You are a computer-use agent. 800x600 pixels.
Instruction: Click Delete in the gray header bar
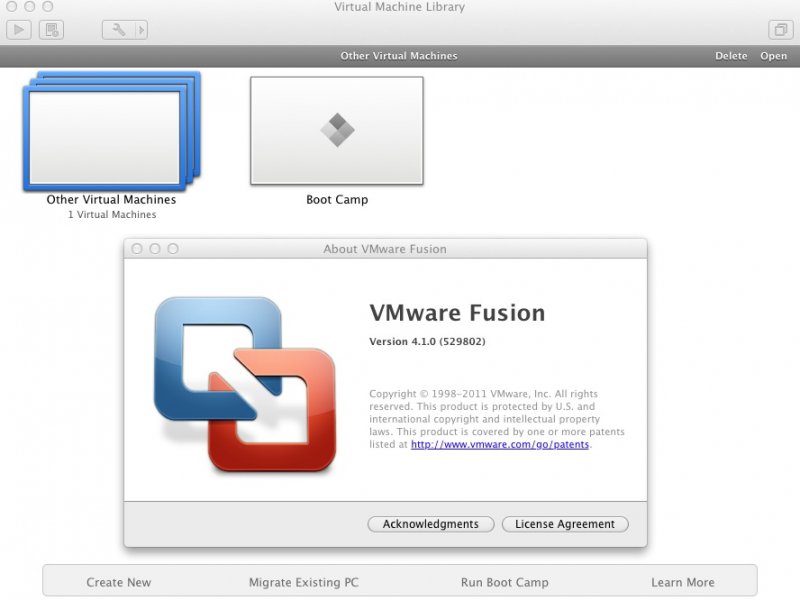point(731,56)
